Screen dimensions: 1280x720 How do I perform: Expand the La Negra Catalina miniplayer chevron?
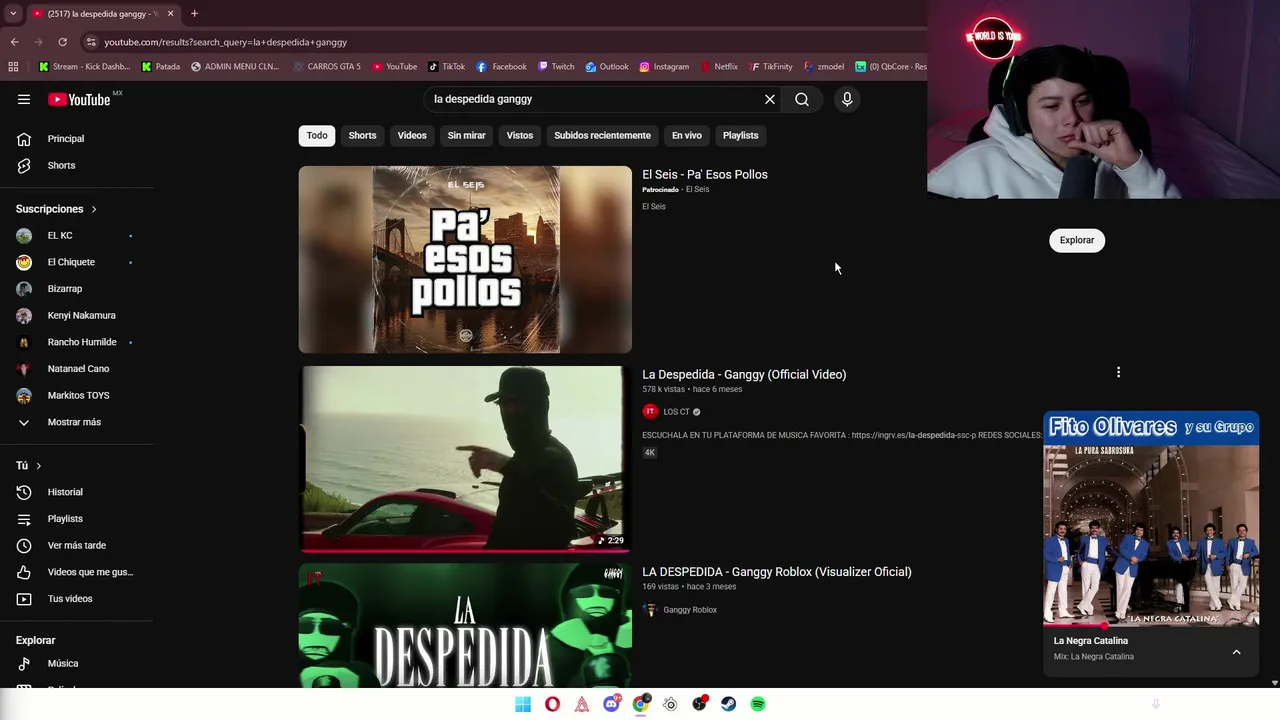[x=1236, y=652]
